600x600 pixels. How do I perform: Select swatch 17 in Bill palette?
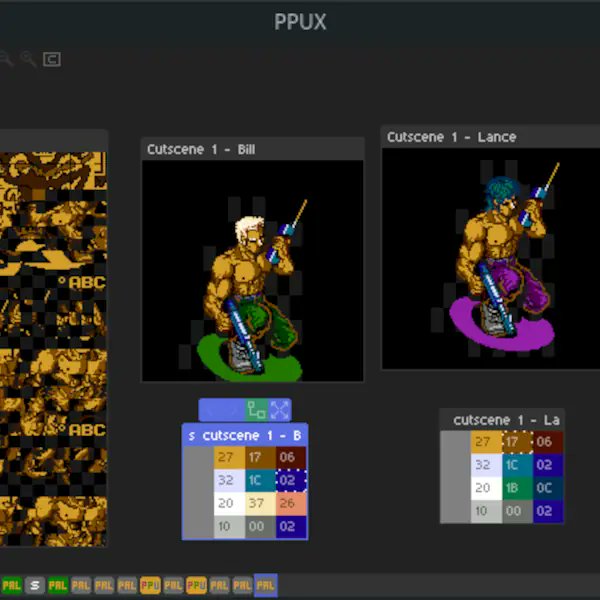coord(260,458)
